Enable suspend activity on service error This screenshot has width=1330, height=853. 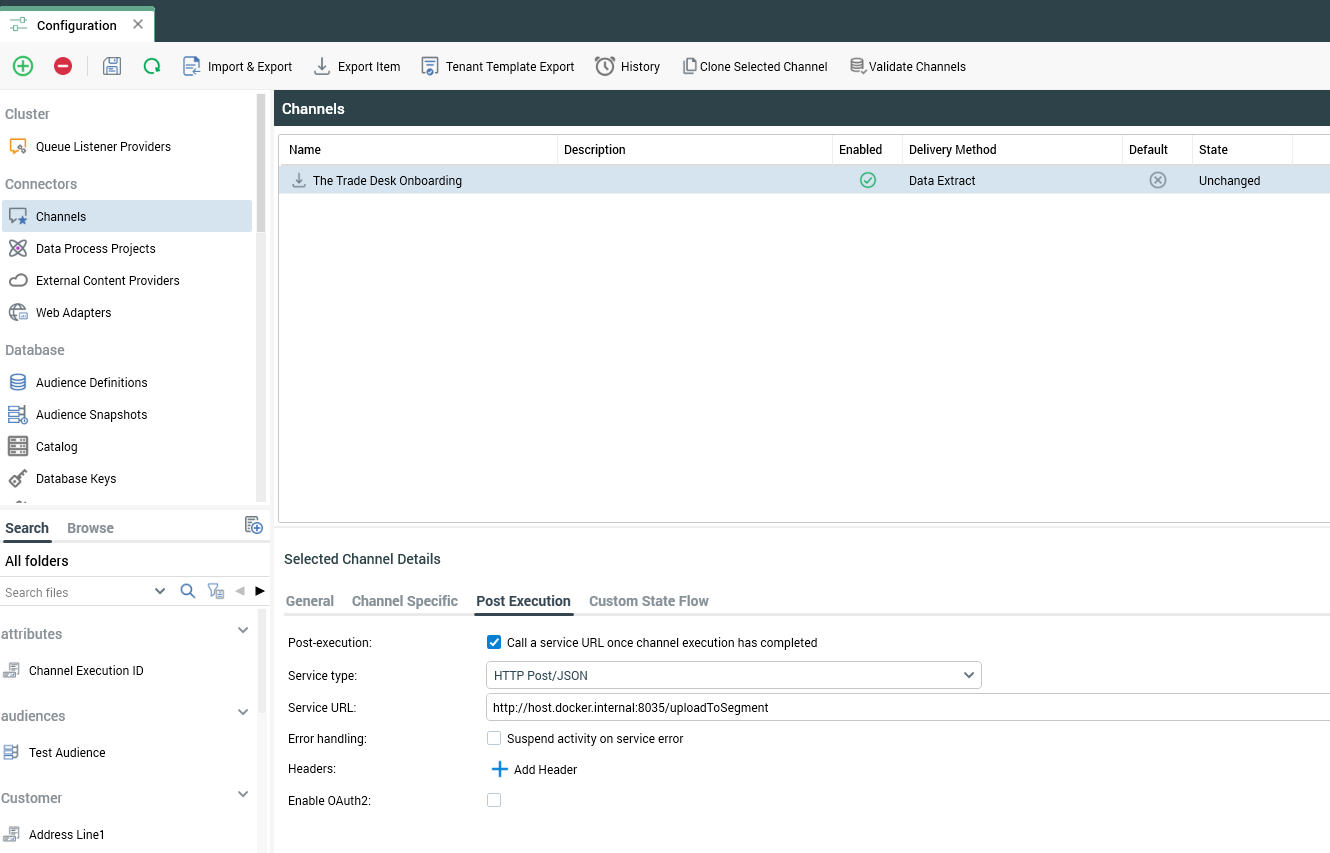(x=494, y=738)
